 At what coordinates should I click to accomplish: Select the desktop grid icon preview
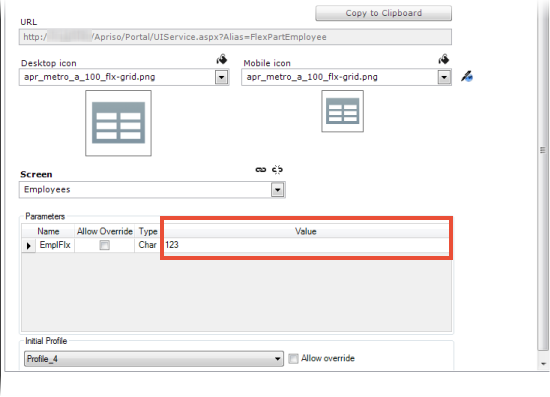119,123
